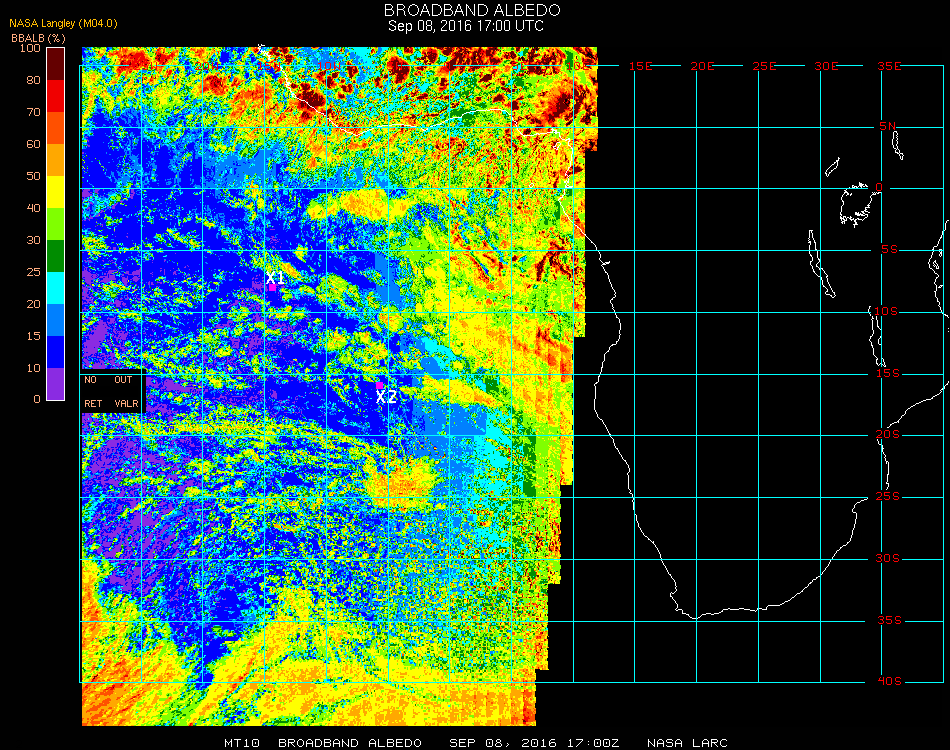The height and width of the screenshot is (750, 950).
Task: Click the 5S latitude label
Action: (889, 250)
